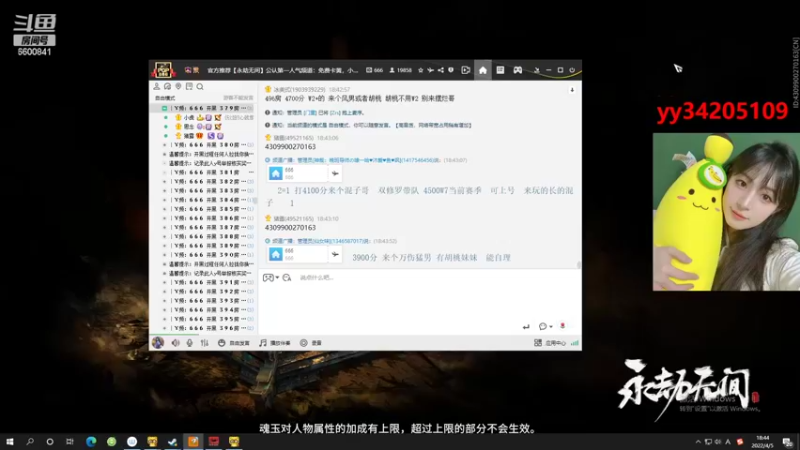The width and height of the screenshot is (800, 450).
Task: Open the app center button
Action: click(x=549, y=343)
